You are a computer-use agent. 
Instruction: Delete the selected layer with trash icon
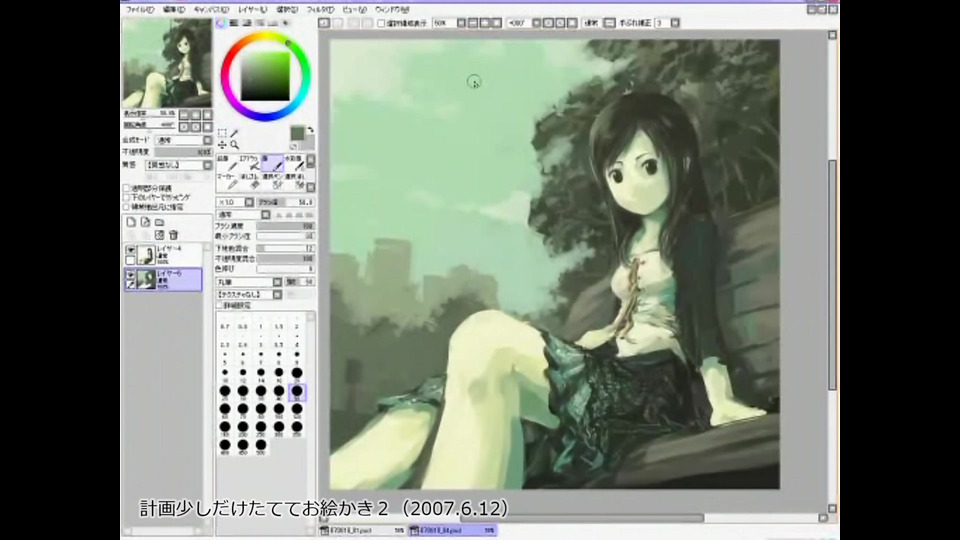173,235
